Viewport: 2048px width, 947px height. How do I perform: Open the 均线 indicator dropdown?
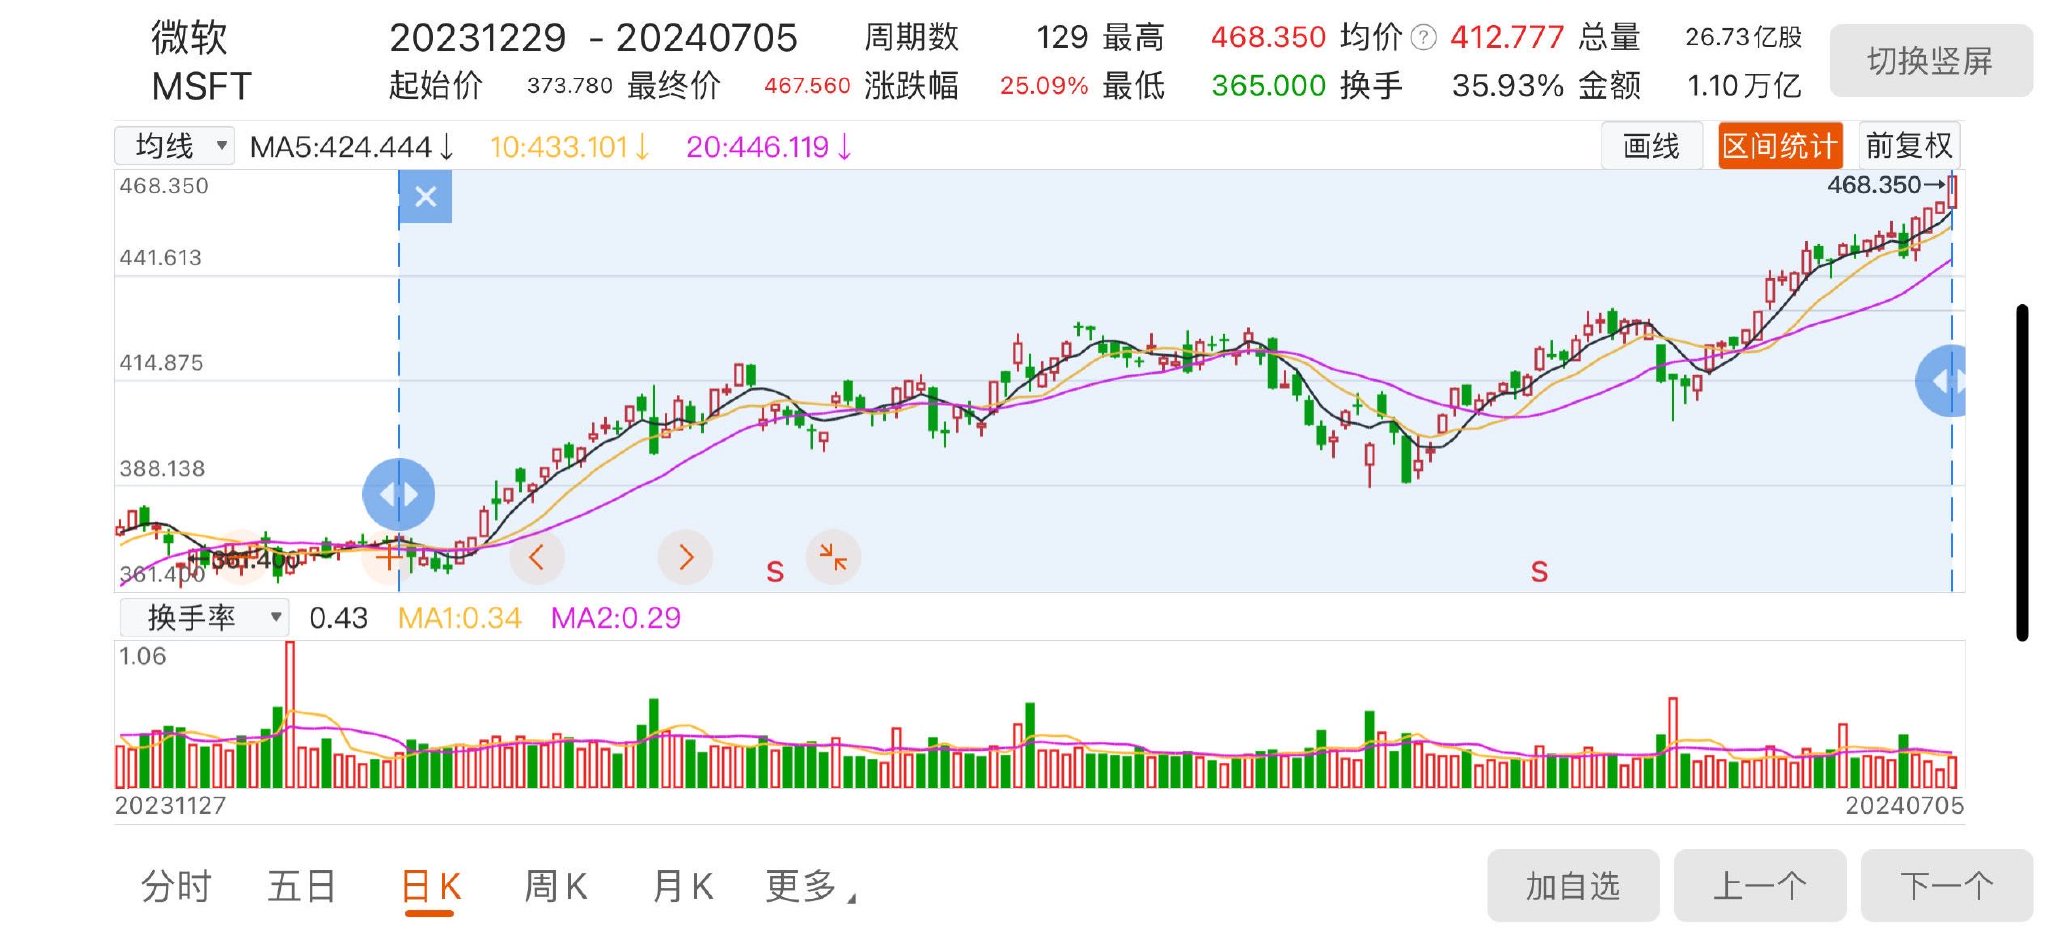click(x=172, y=145)
